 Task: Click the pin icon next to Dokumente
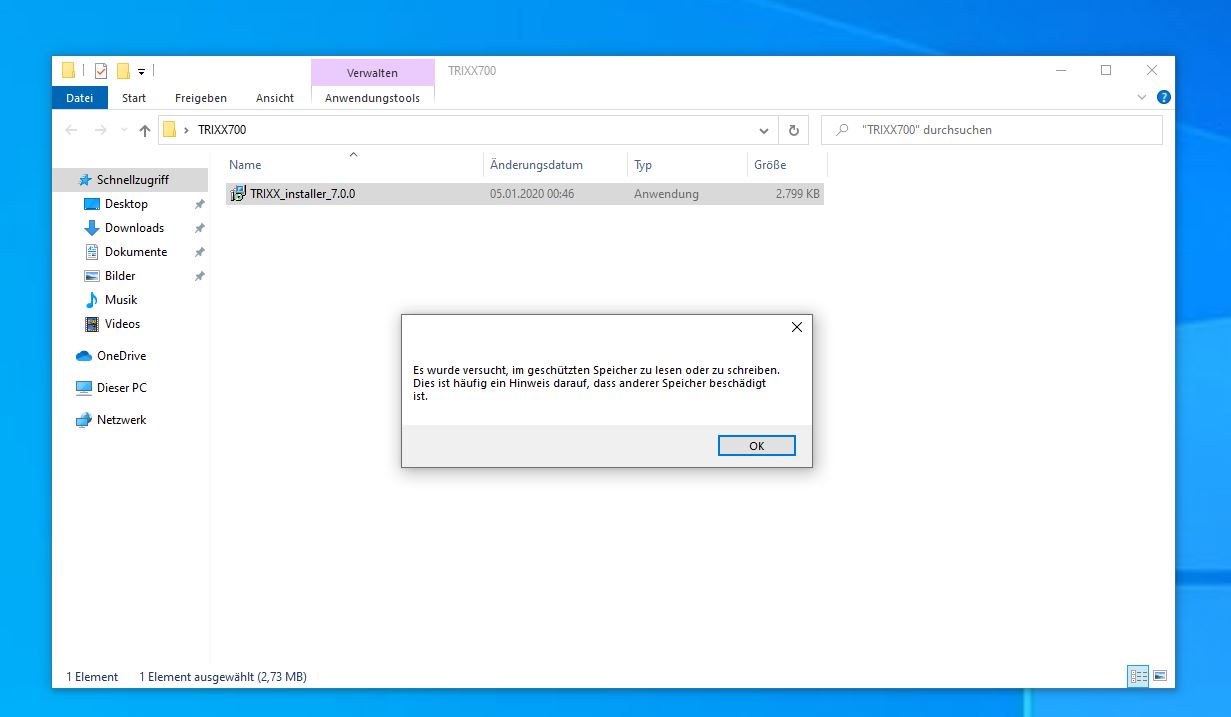point(199,252)
